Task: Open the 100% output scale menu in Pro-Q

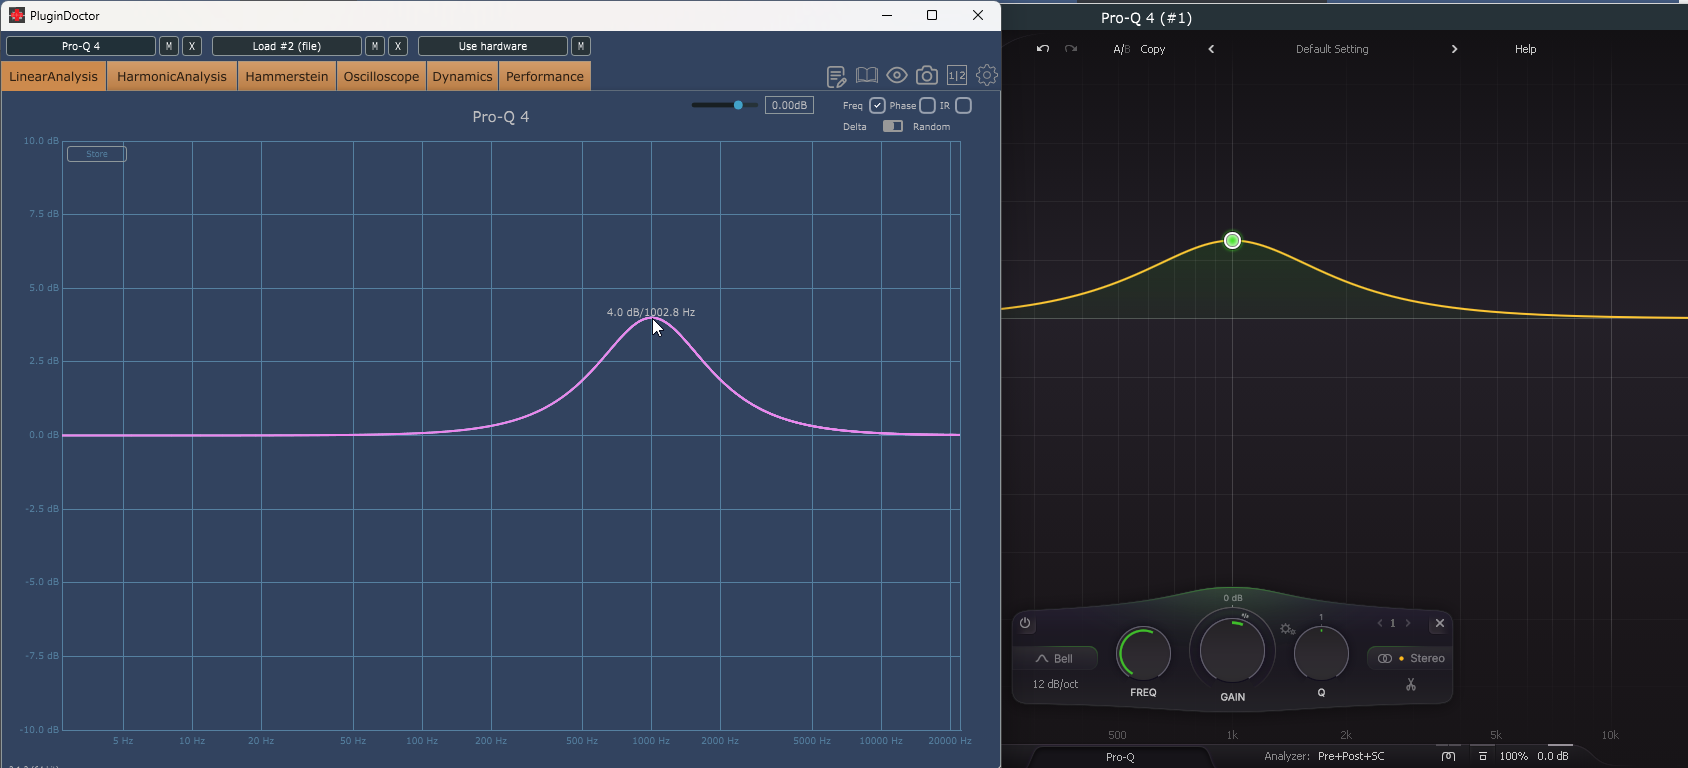Action: click(x=1513, y=757)
